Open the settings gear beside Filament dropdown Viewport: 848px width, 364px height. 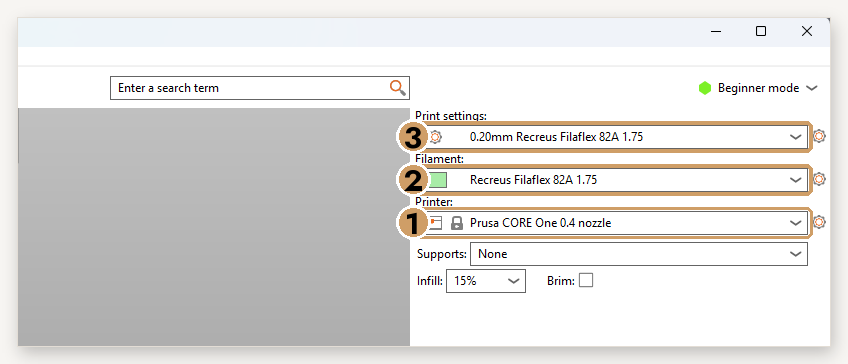(x=819, y=179)
